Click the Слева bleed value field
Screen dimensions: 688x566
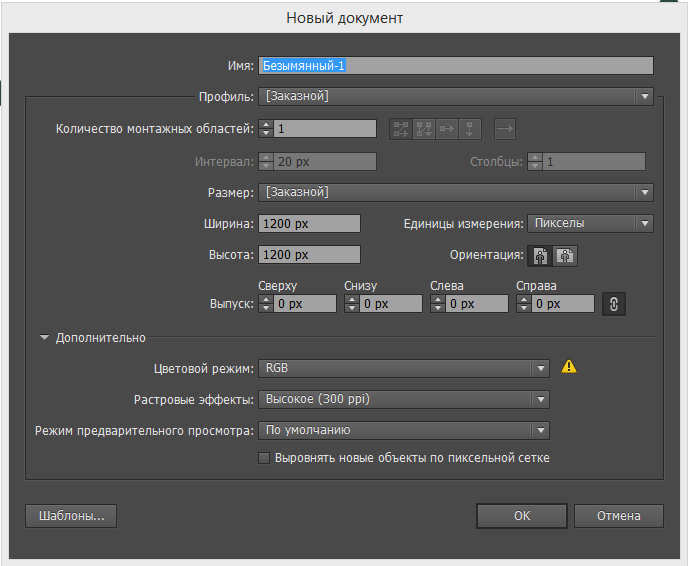pos(477,304)
